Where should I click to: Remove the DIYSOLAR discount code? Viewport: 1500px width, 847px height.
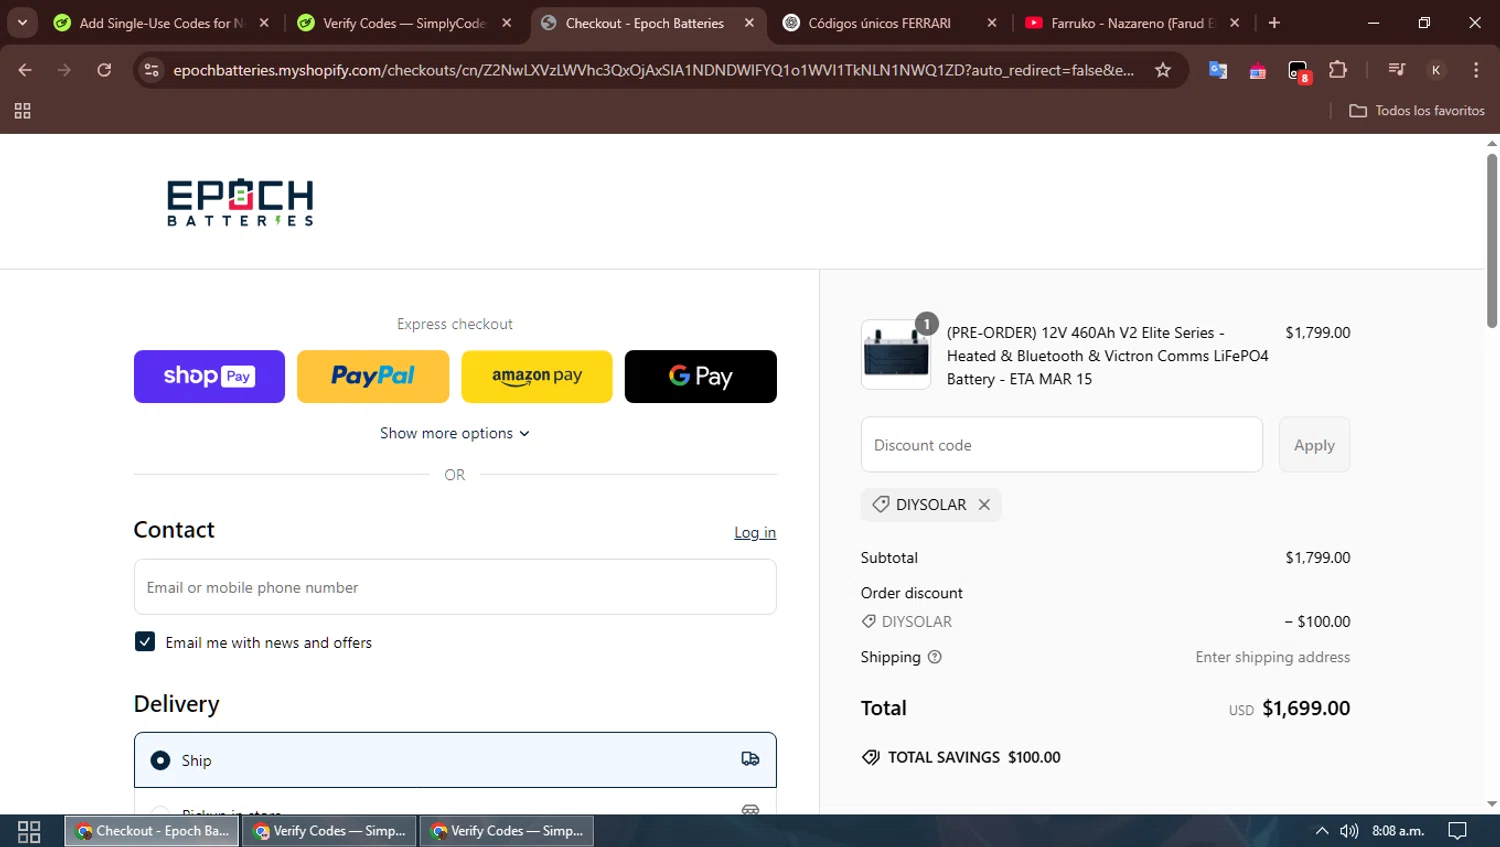tap(985, 505)
